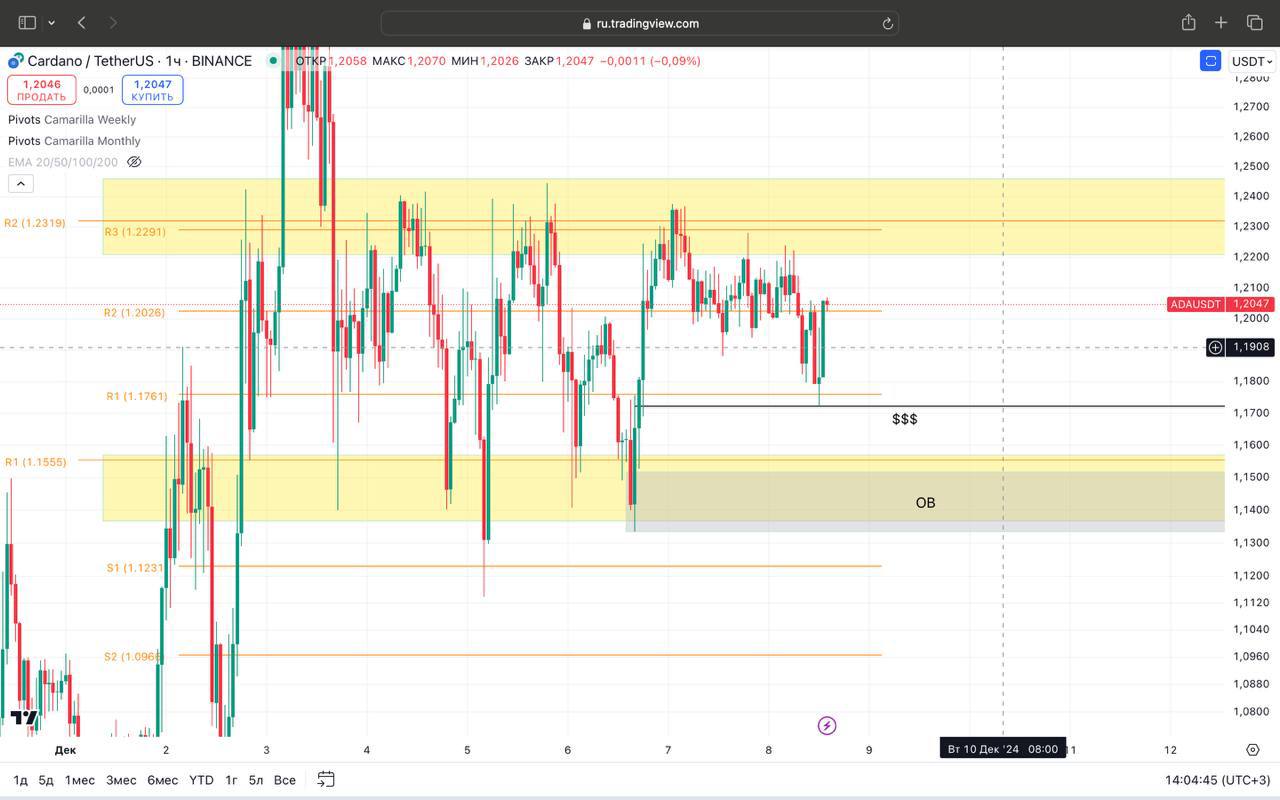This screenshot has height=800, width=1280.
Task: Open the Safari share icon
Action: (x=1188, y=22)
